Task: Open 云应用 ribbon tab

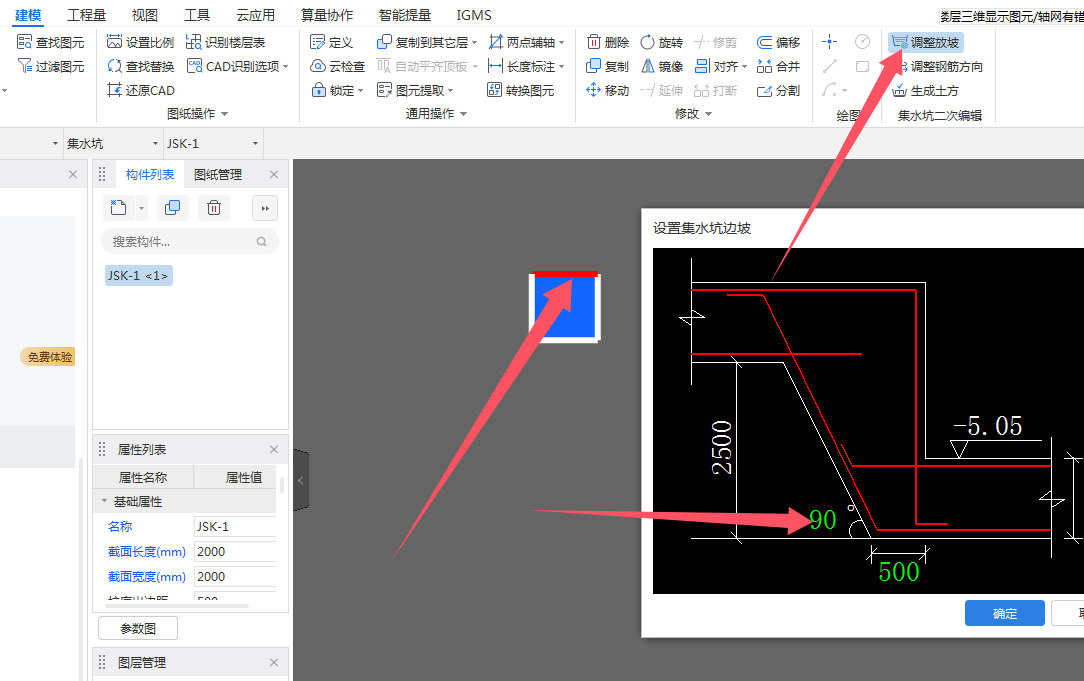Action: tap(256, 15)
